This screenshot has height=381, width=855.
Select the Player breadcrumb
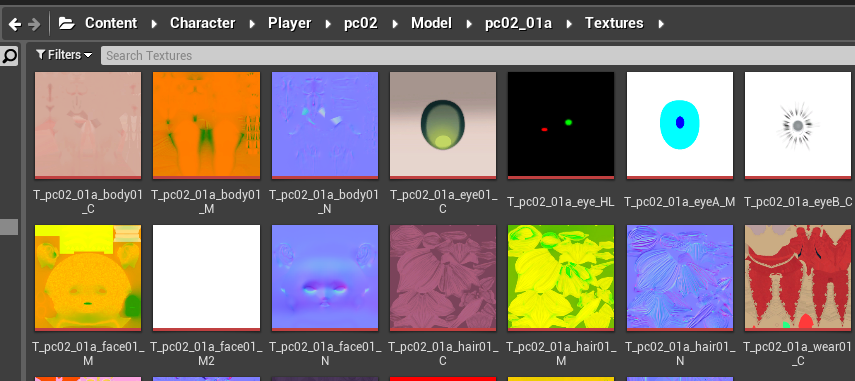coord(290,23)
